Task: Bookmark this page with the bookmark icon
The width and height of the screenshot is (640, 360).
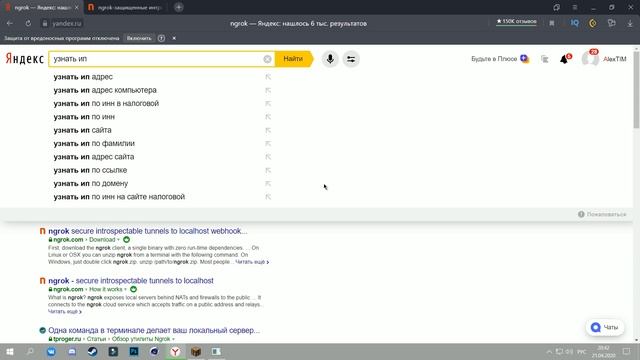Action: (552, 23)
